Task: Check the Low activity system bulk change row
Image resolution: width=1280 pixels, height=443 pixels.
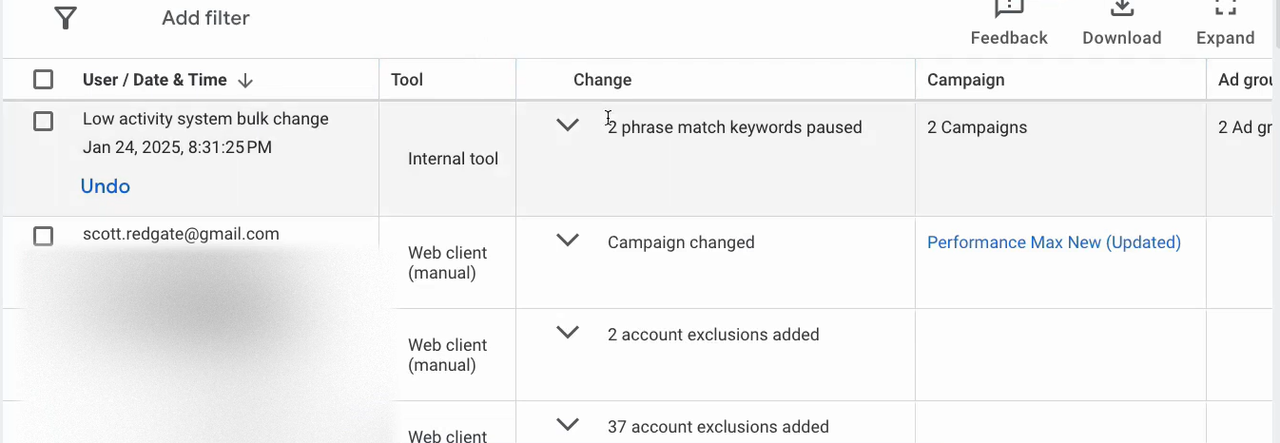Action: (x=43, y=121)
